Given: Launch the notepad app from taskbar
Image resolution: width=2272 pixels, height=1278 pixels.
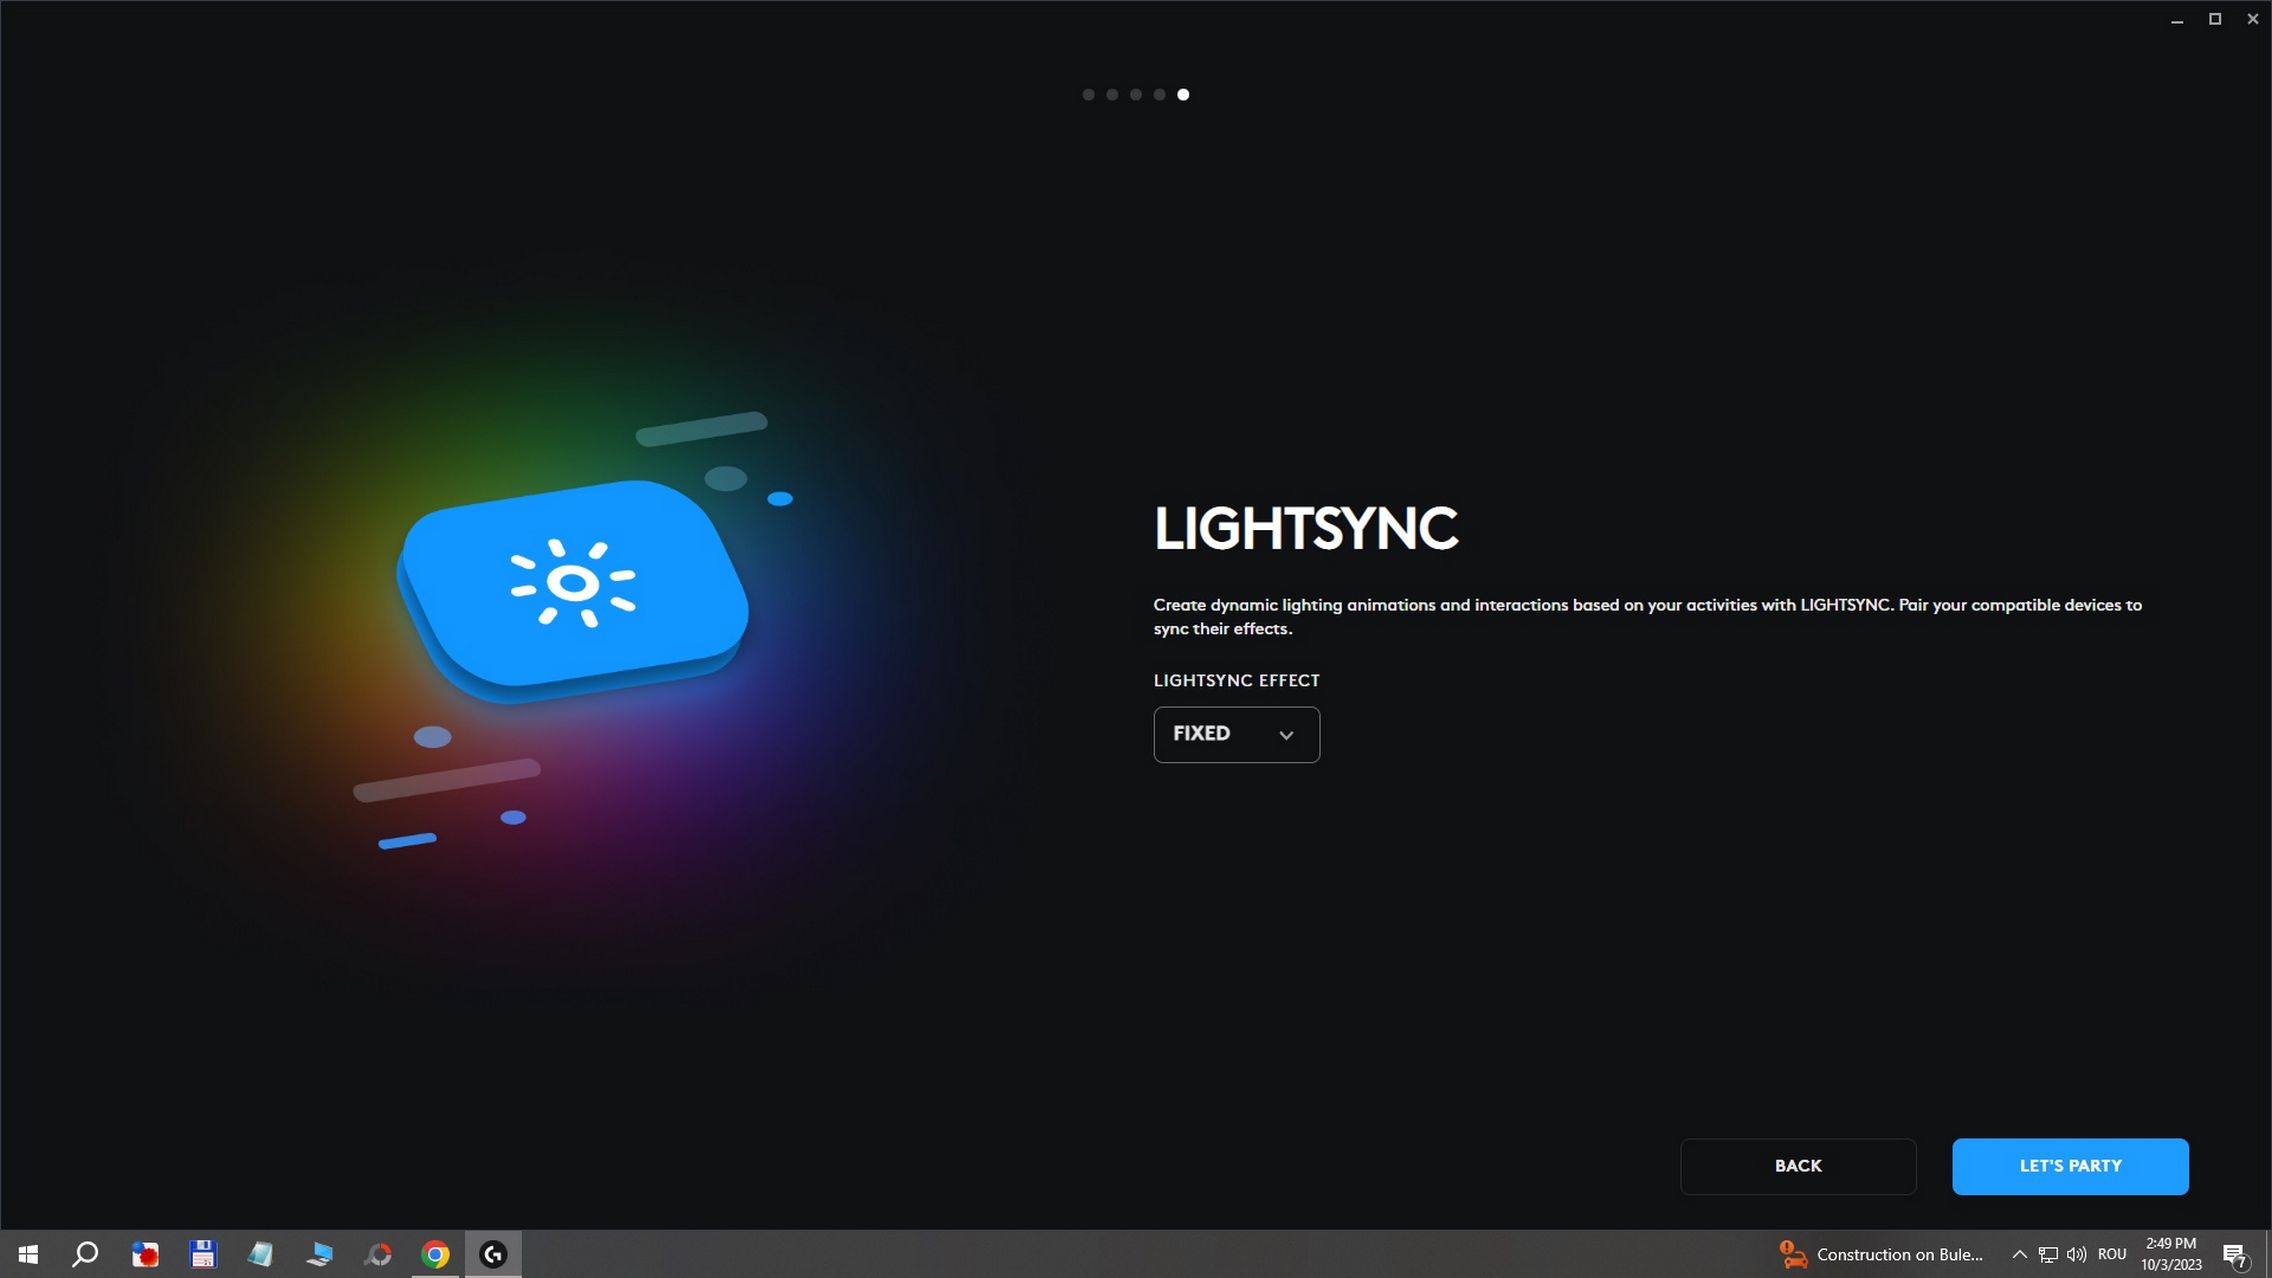Looking at the screenshot, I should pos(261,1254).
